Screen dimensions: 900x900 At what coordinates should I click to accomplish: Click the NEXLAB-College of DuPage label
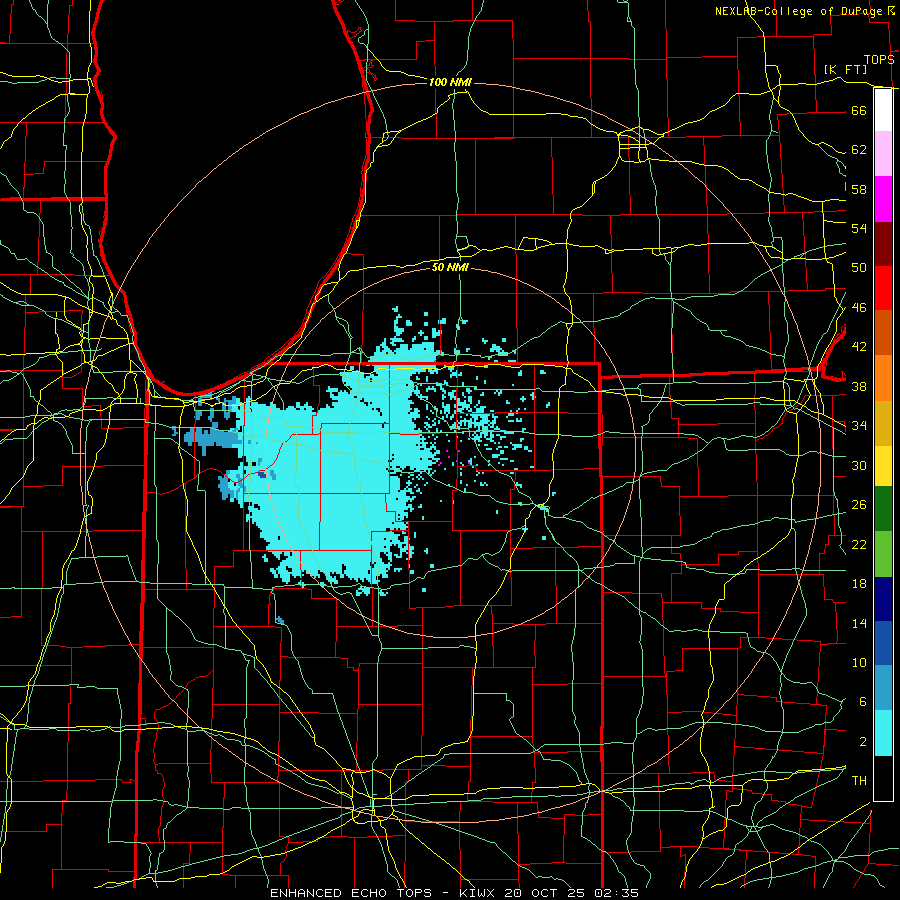[x=799, y=11]
